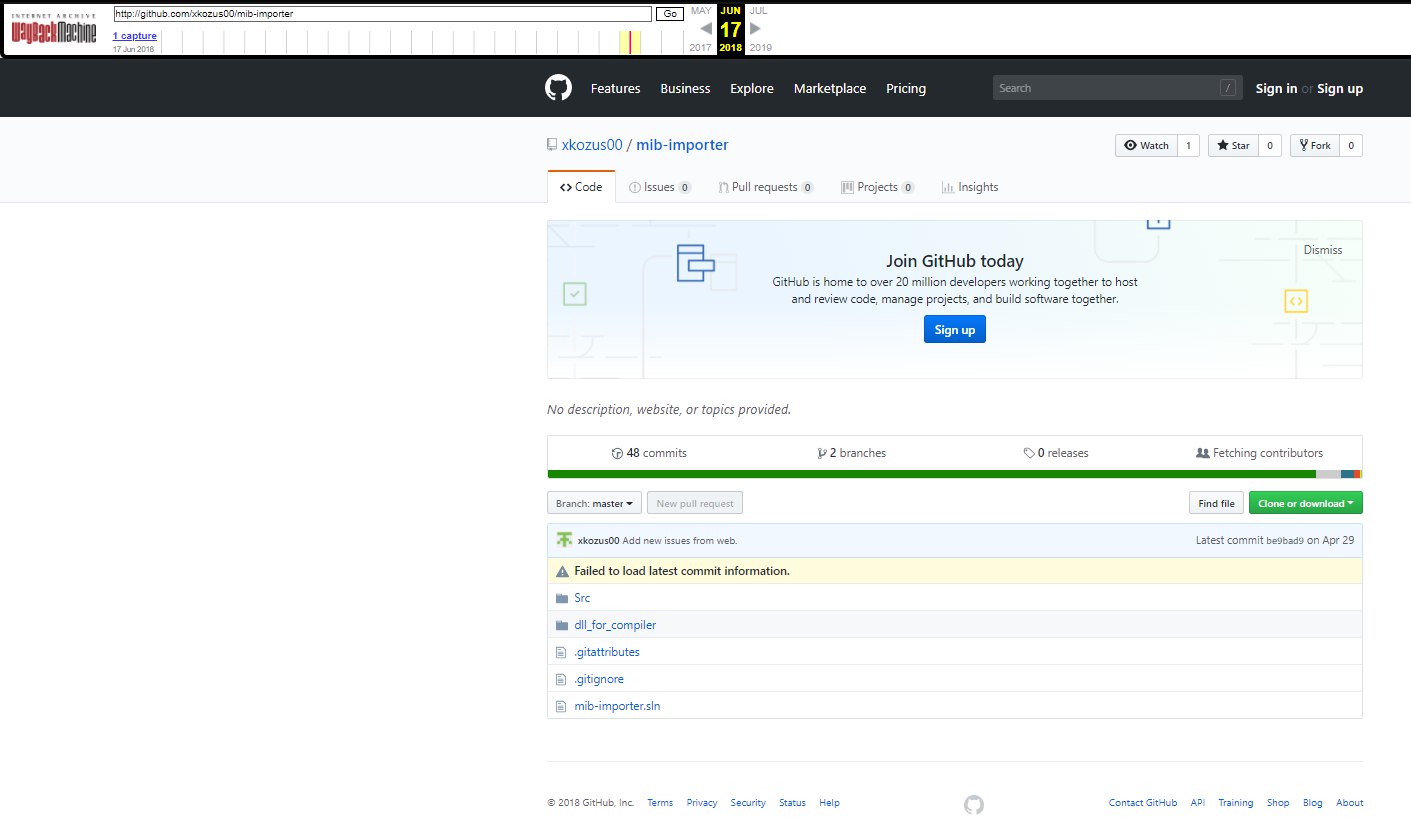
Task: Click Fetching contributors link
Action: (x=1260, y=453)
